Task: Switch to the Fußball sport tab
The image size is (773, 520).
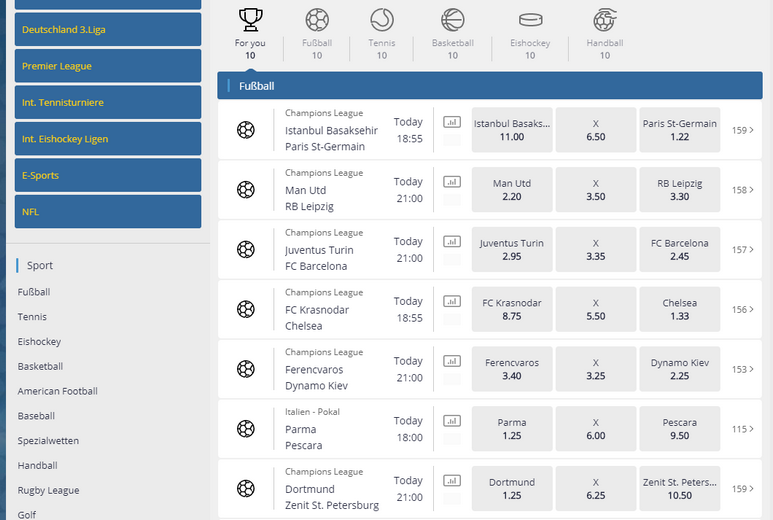Action: coord(317,34)
